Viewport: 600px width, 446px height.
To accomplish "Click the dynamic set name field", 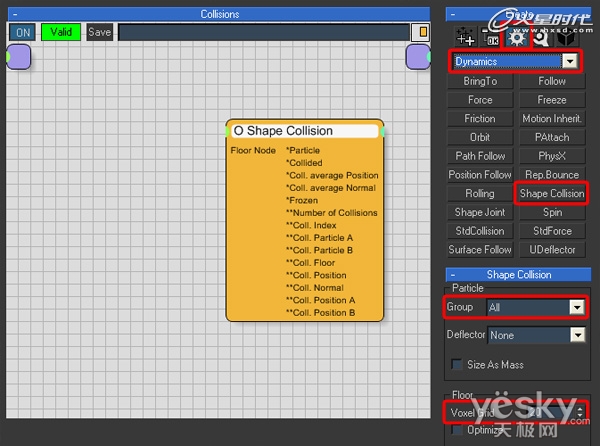I will 264,32.
